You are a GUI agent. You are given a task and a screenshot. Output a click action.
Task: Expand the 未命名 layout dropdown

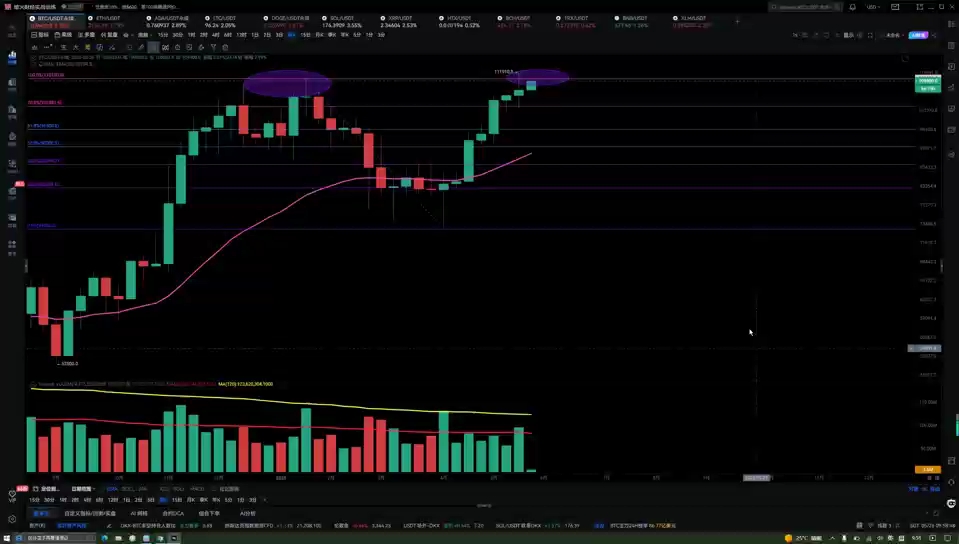tap(893, 34)
